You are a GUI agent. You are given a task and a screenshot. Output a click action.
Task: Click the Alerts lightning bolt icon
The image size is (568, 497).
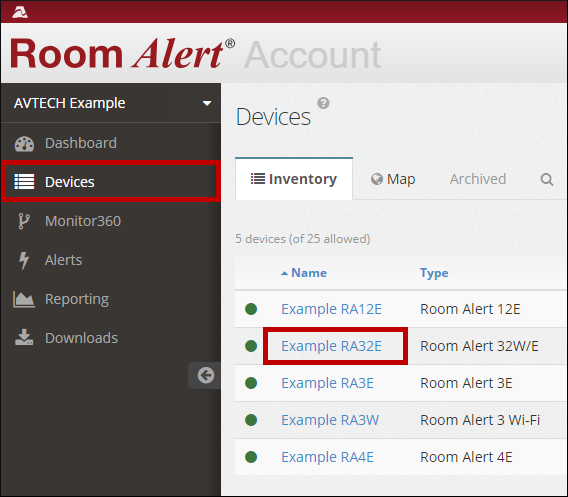24,260
